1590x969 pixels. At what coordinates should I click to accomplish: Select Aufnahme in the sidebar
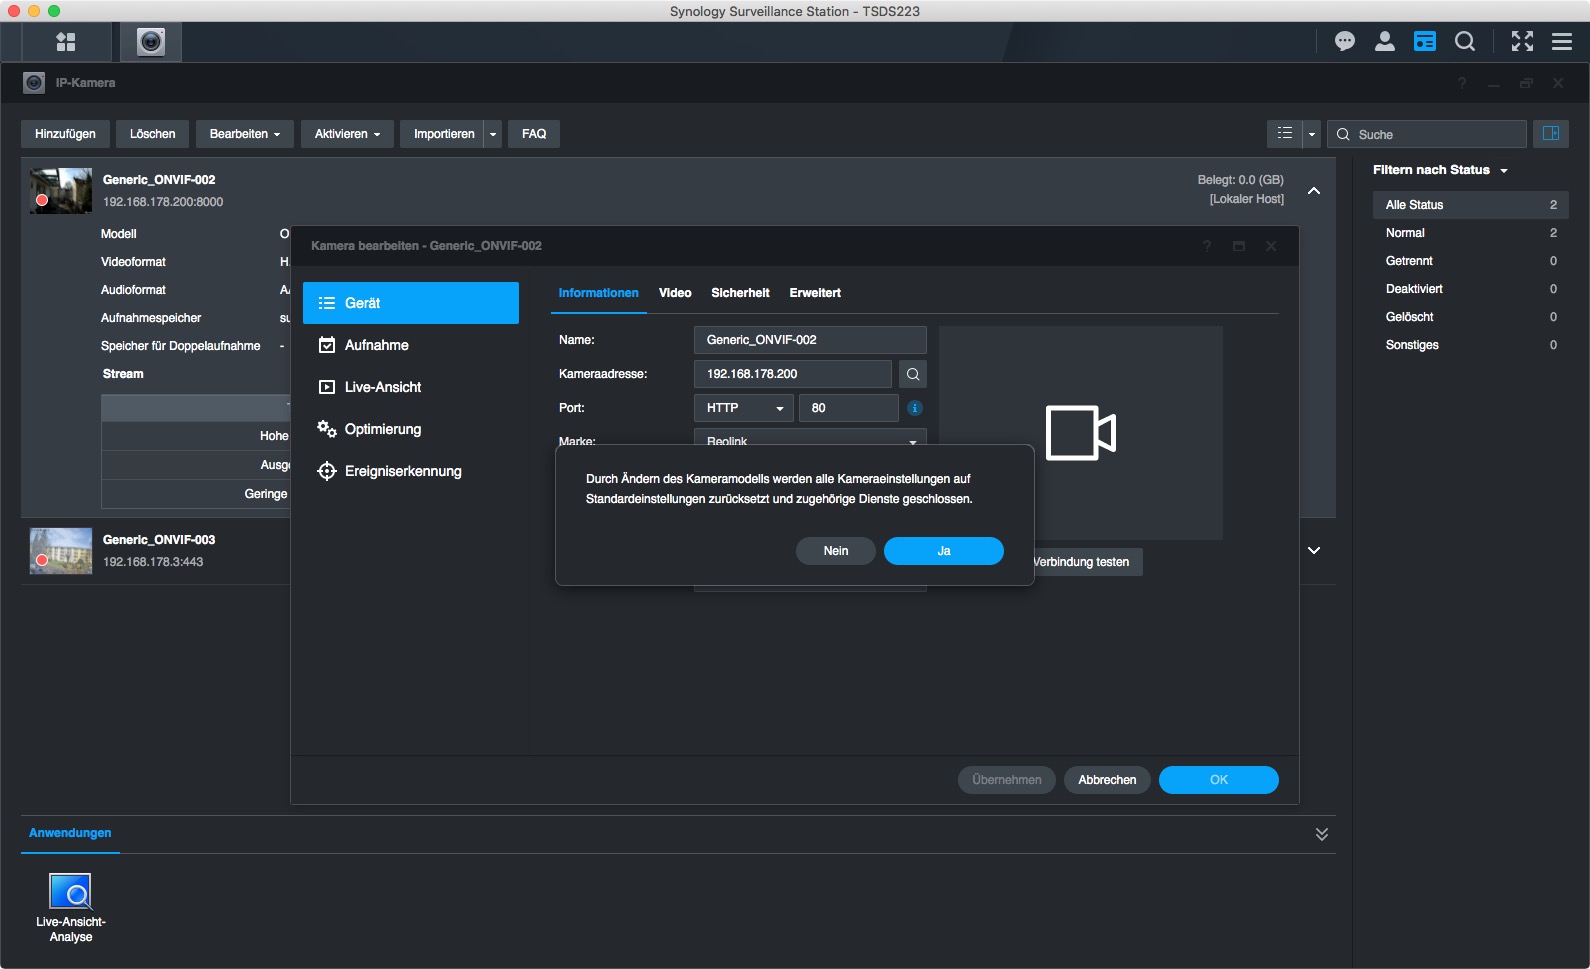coord(377,345)
